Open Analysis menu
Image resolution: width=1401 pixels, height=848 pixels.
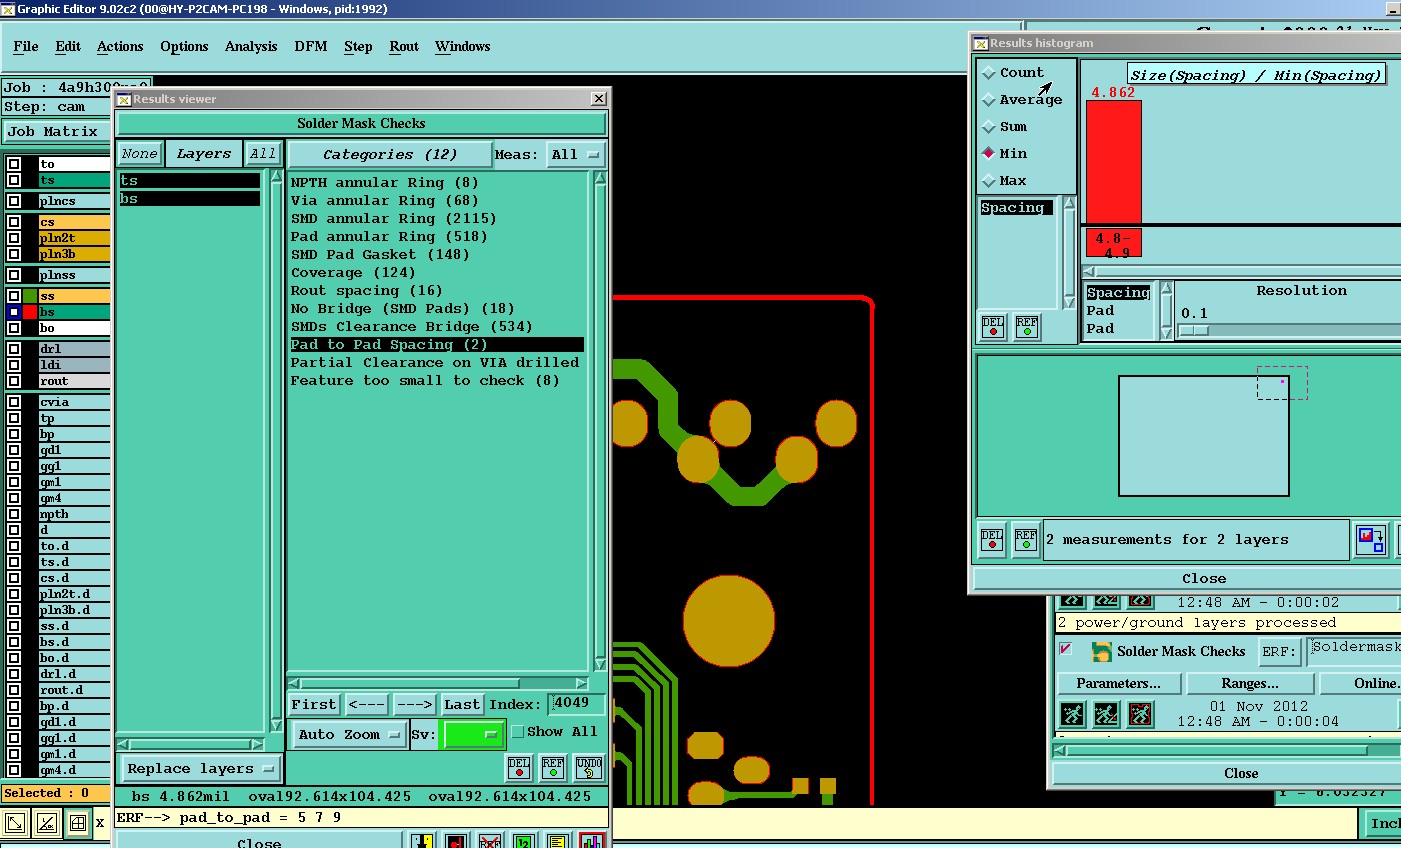point(251,47)
